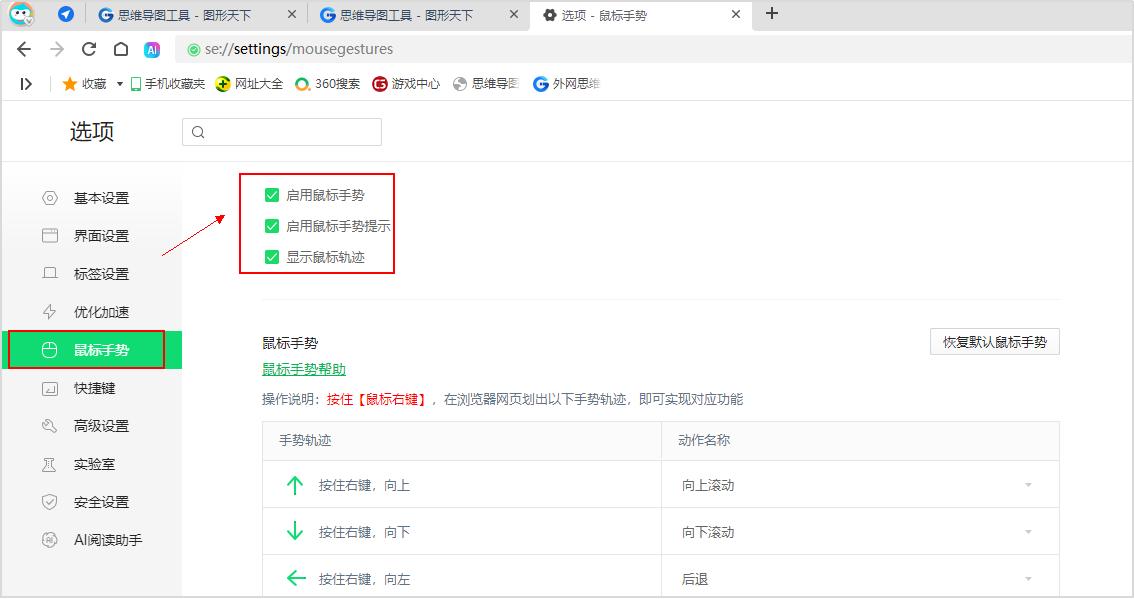Click the browser back arrow icon
Viewport: 1134px width, 599px height.
pyautogui.click(x=24, y=49)
